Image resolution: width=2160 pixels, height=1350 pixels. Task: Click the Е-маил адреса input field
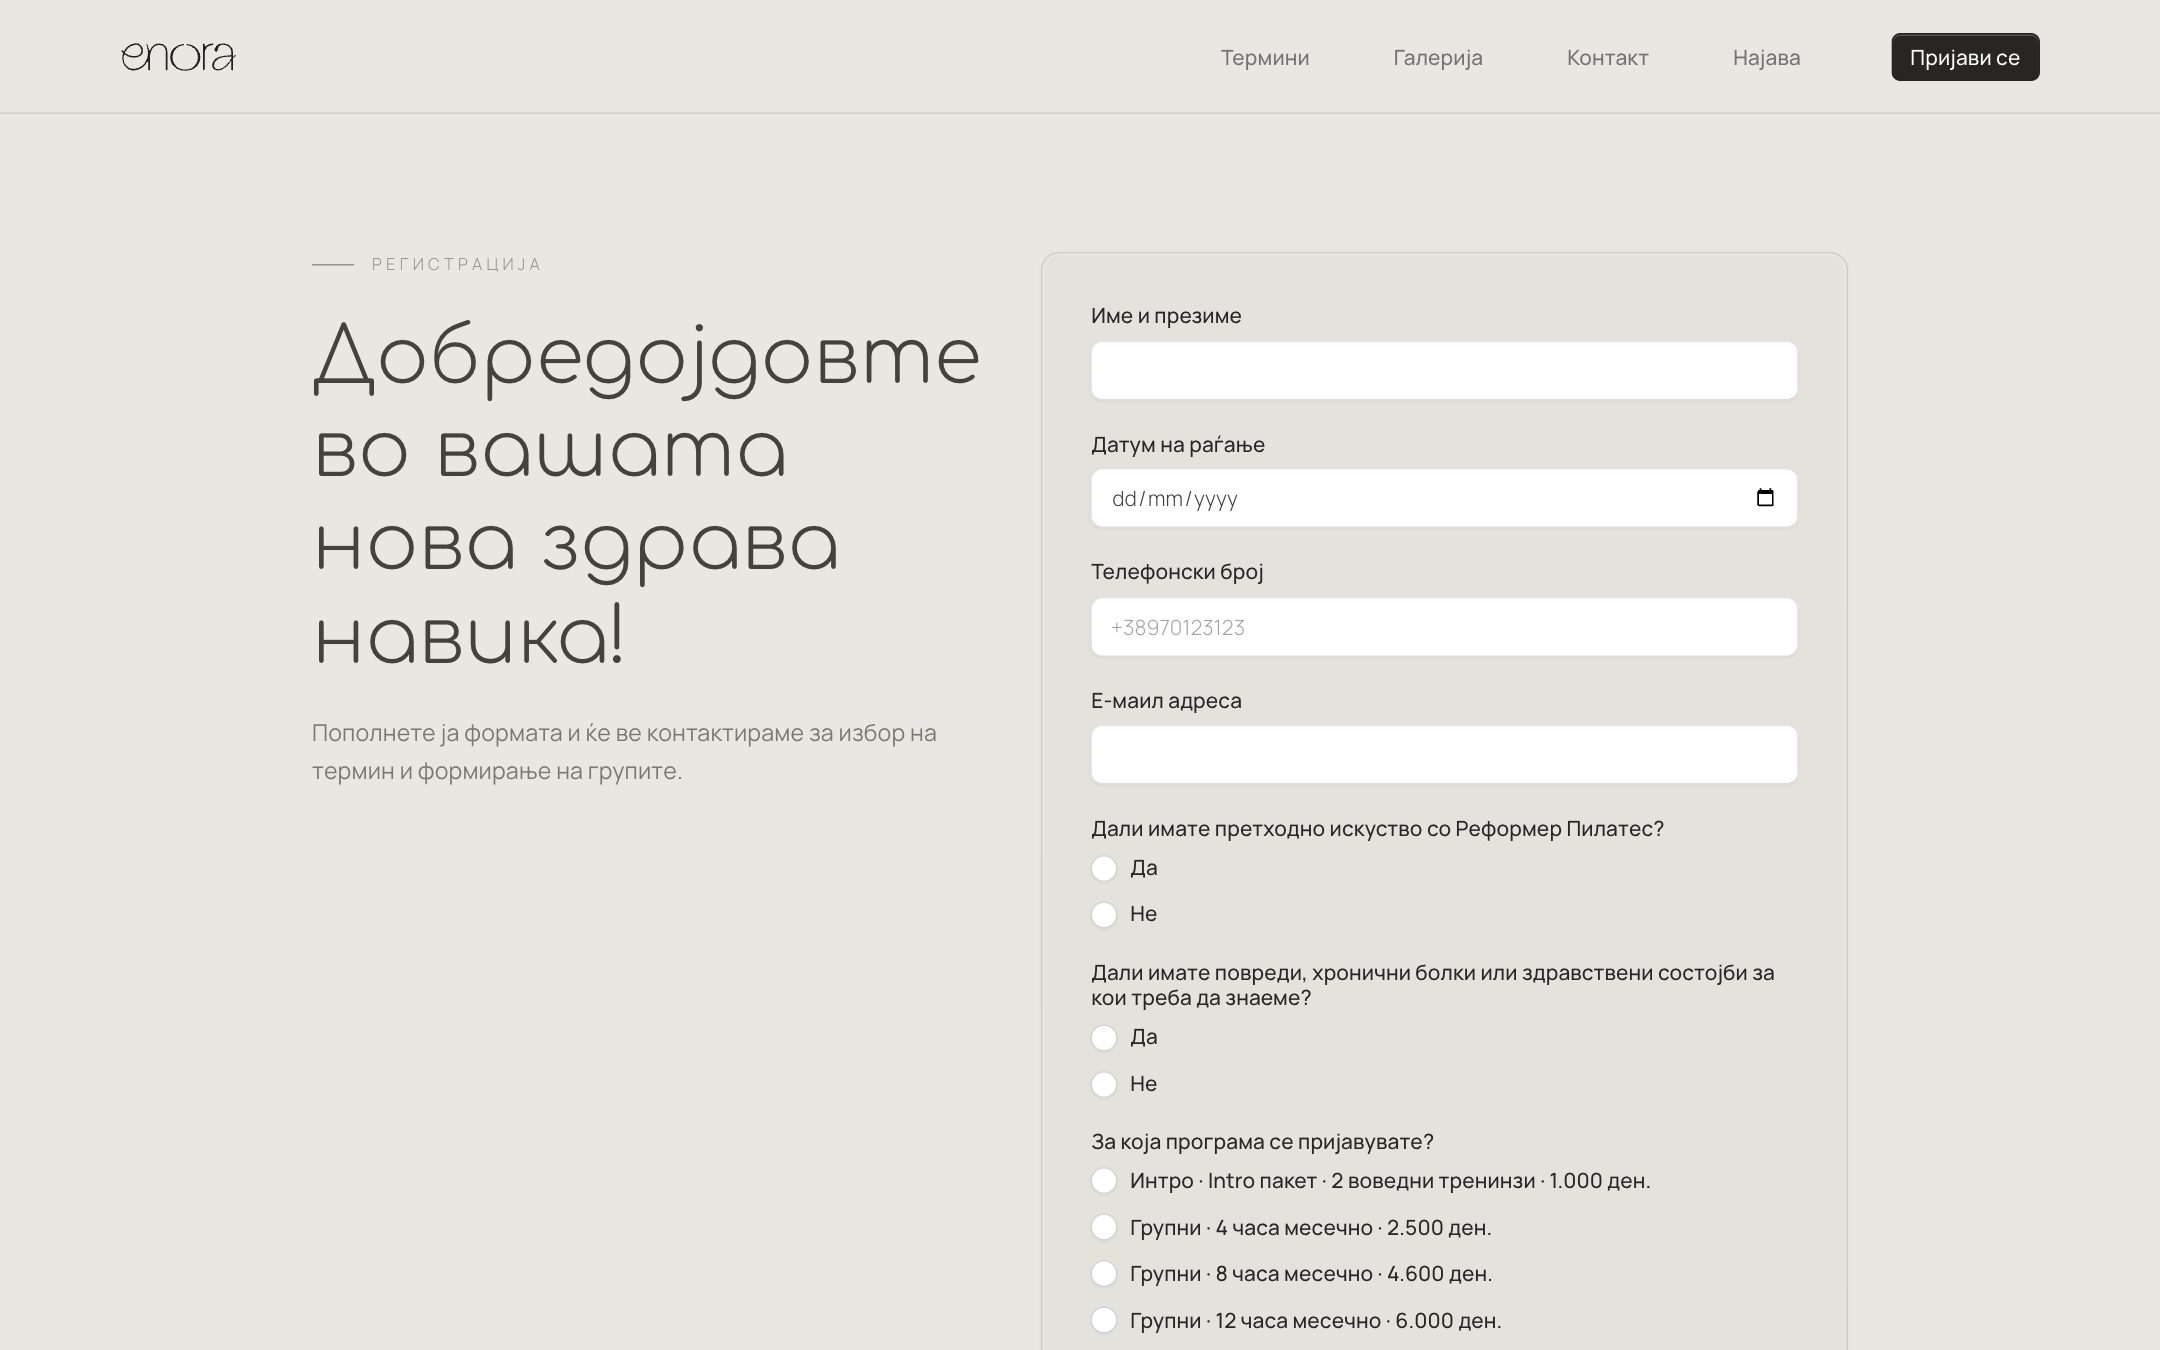(1444, 754)
